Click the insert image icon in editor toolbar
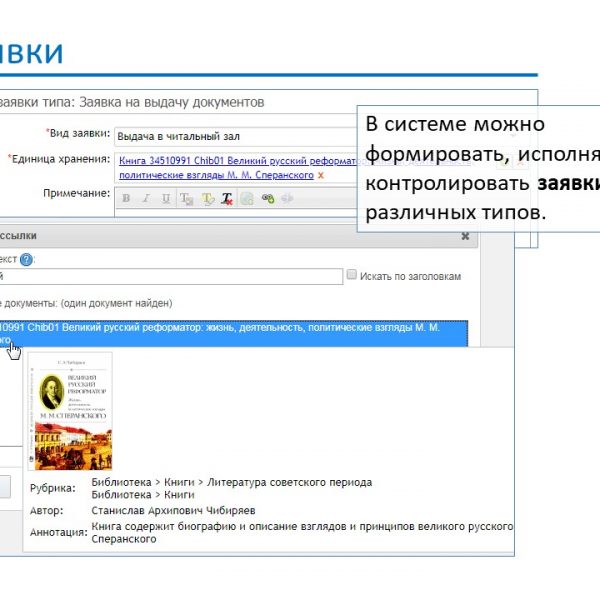This screenshot has width=600, height=600. click(x=247, y=198)
